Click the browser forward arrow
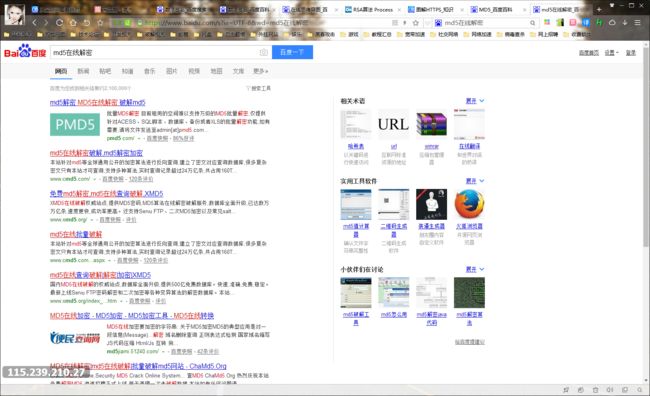The image size is (650, 396). (x=46, y=23)
